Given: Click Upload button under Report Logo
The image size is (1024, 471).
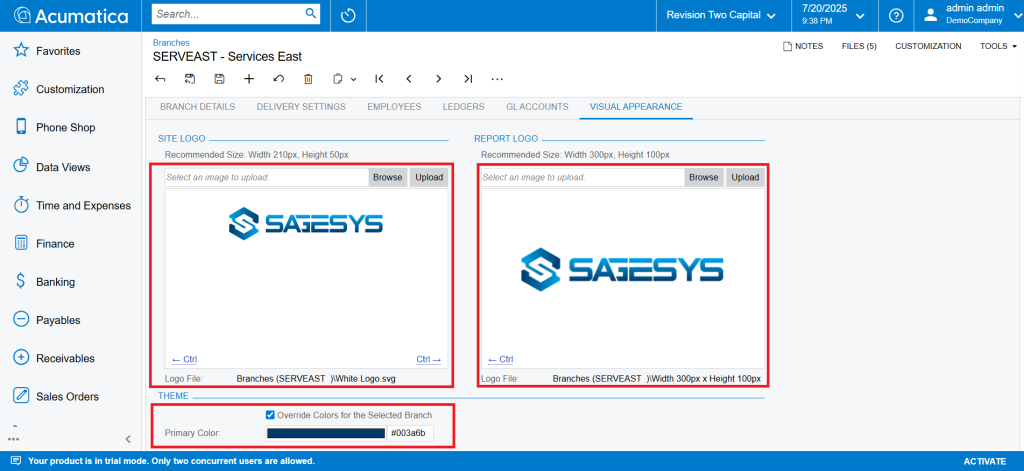Looking at the screenshot, I should 744,177.
